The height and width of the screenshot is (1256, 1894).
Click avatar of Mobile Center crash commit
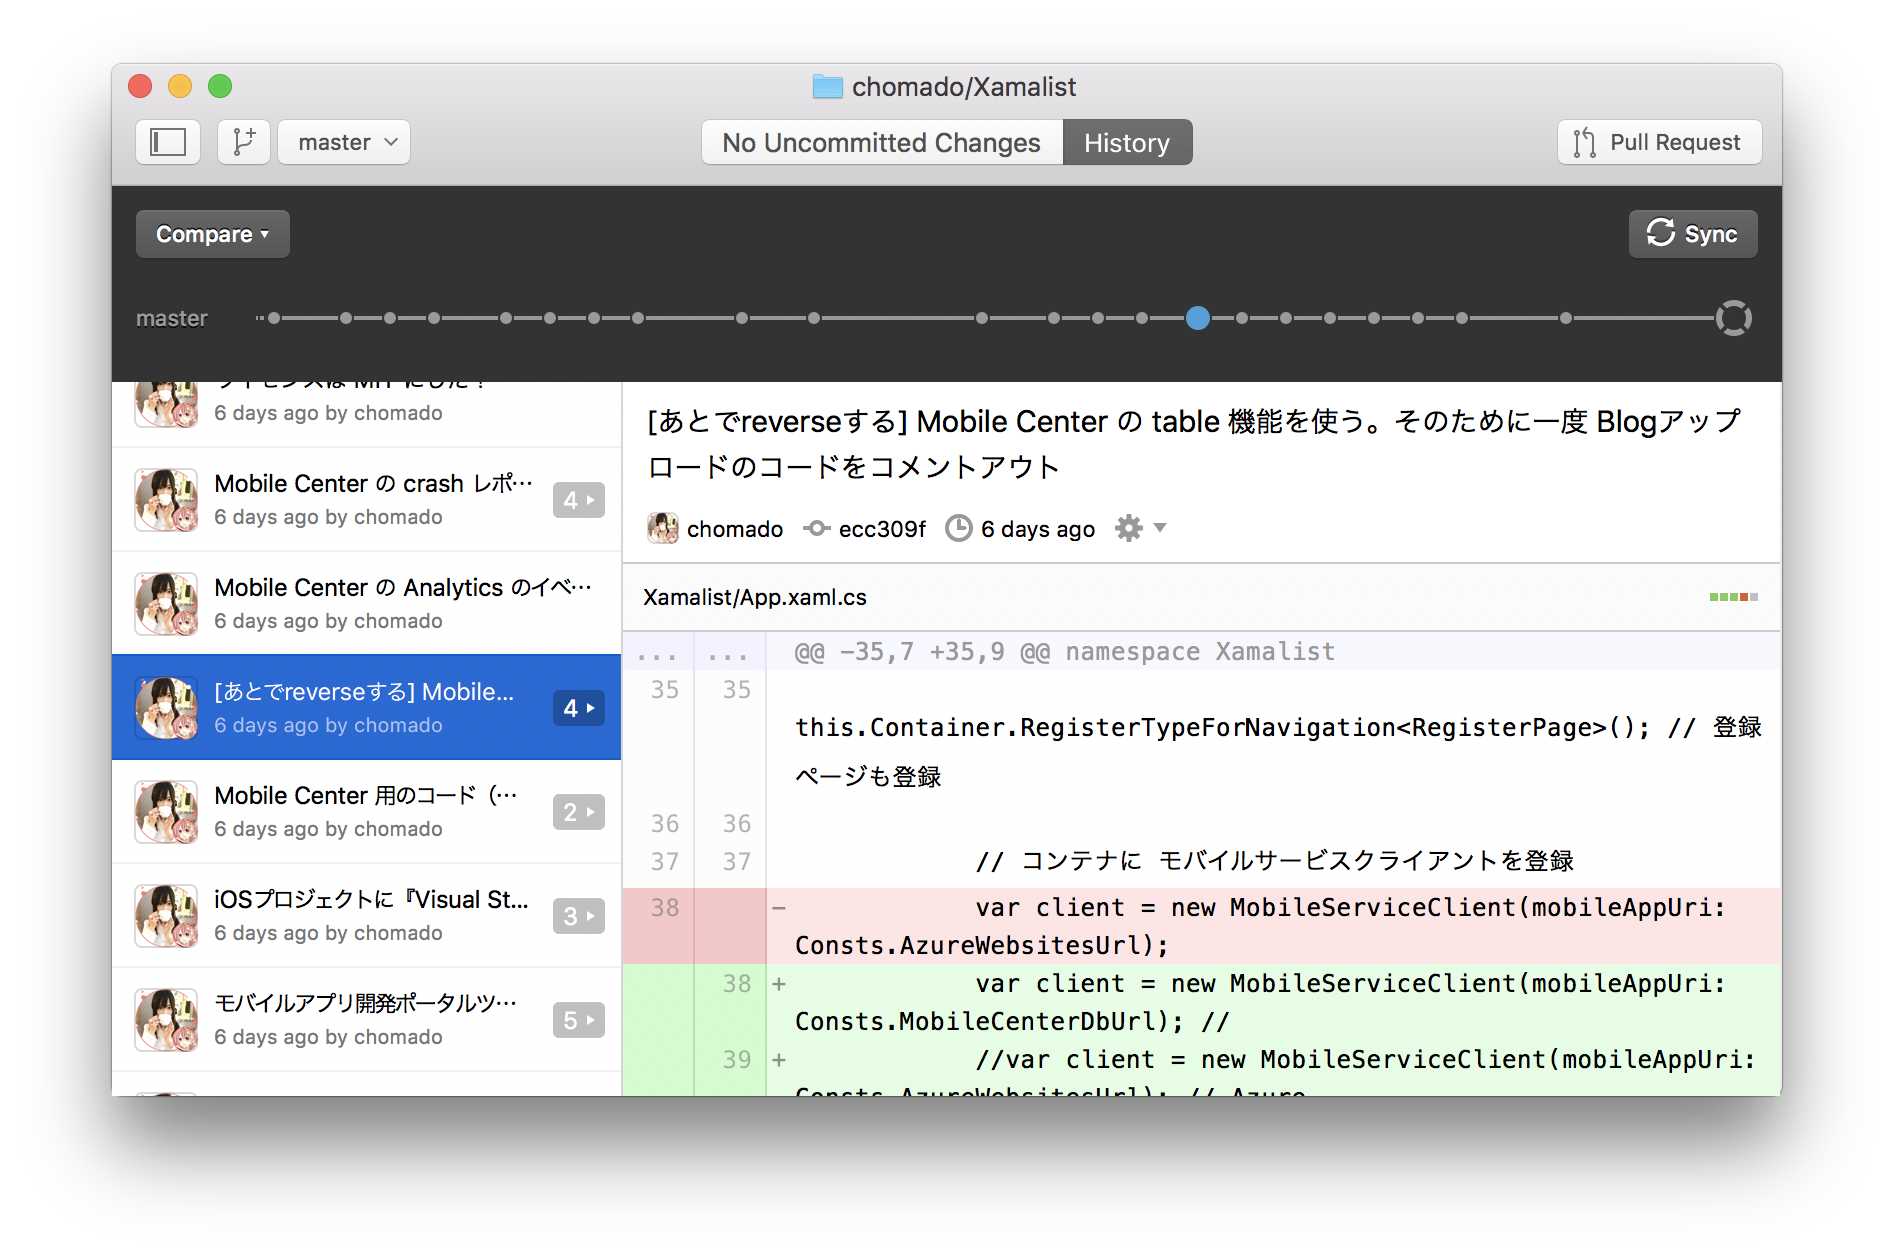tap(166, 499)
